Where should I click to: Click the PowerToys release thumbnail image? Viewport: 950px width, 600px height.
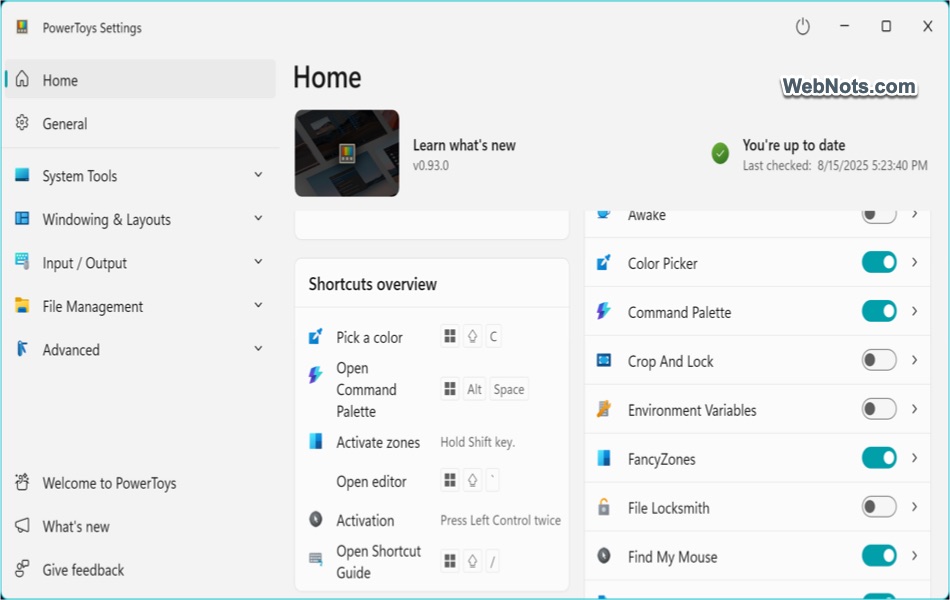click(347, 153)
